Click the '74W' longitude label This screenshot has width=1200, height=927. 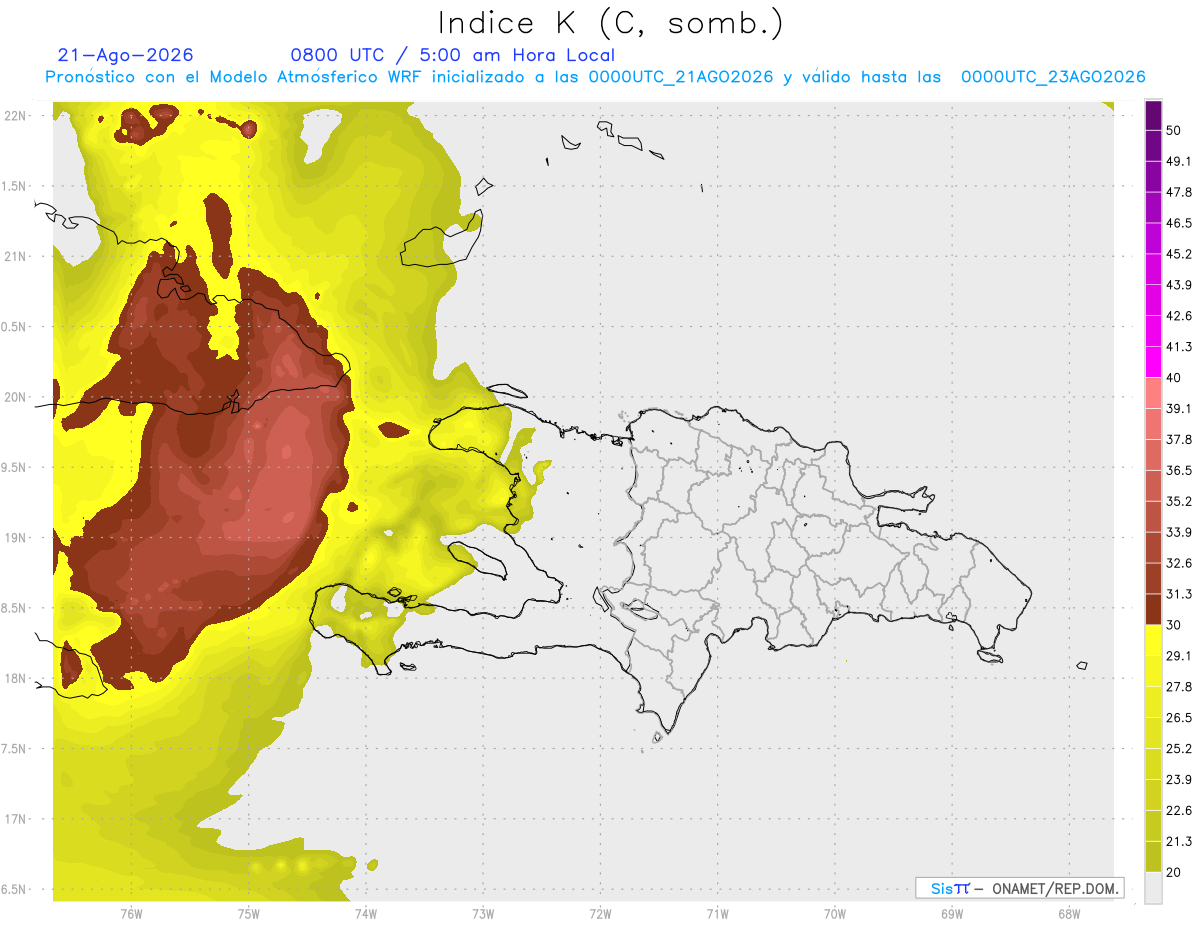(365, 914)
